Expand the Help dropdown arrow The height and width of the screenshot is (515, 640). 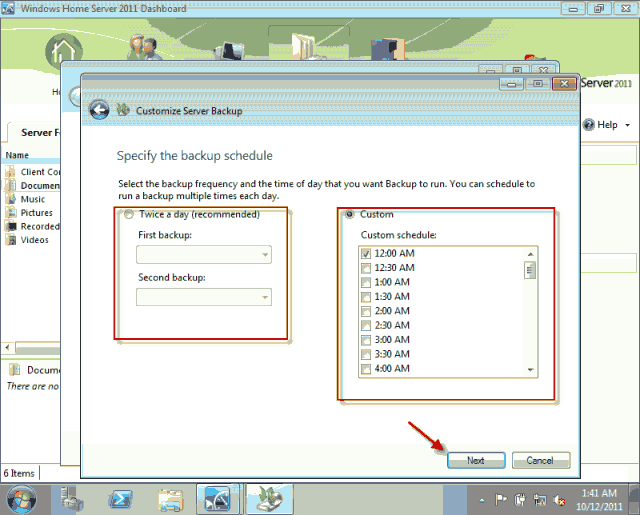tap(627, 125)
